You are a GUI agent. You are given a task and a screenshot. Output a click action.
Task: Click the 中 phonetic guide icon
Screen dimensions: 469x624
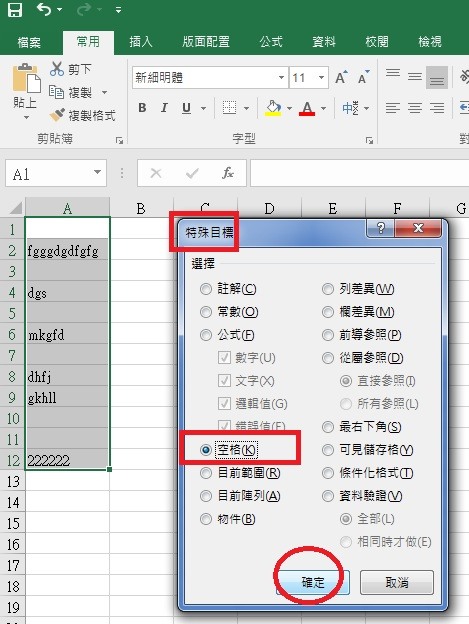point(350,108)
